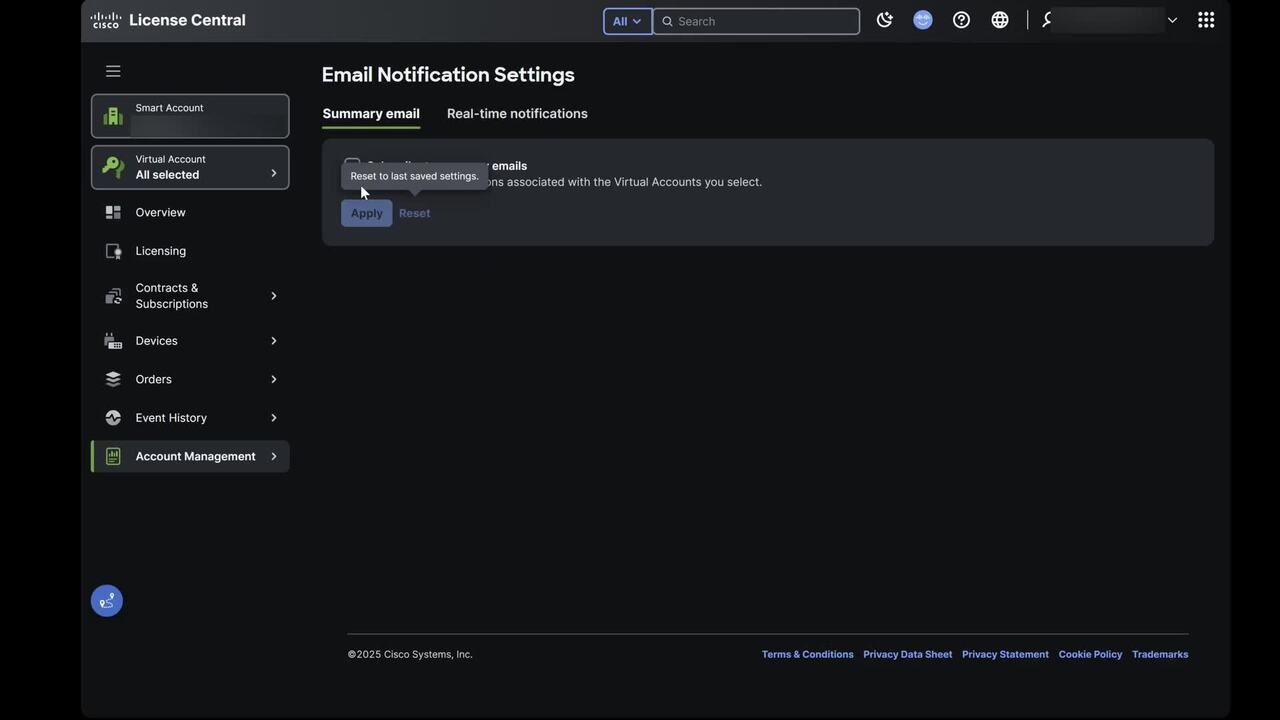
Task: Open the apps grid launcher
Action: (1206, 20)
